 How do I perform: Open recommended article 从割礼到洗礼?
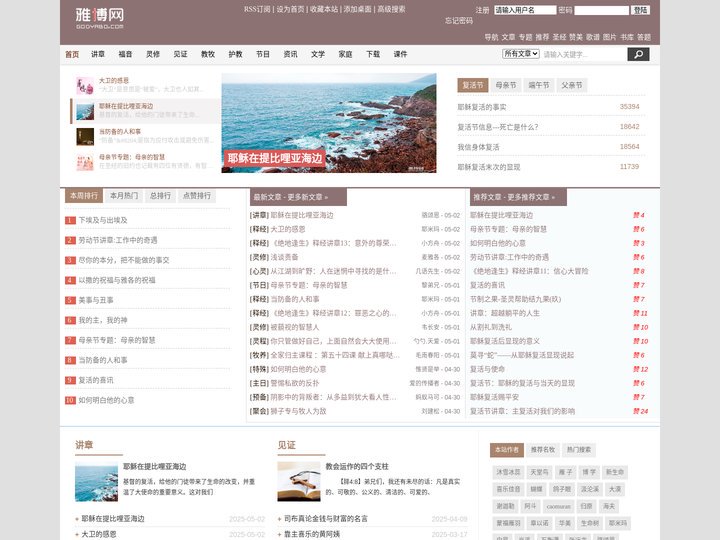pos(491,327)
